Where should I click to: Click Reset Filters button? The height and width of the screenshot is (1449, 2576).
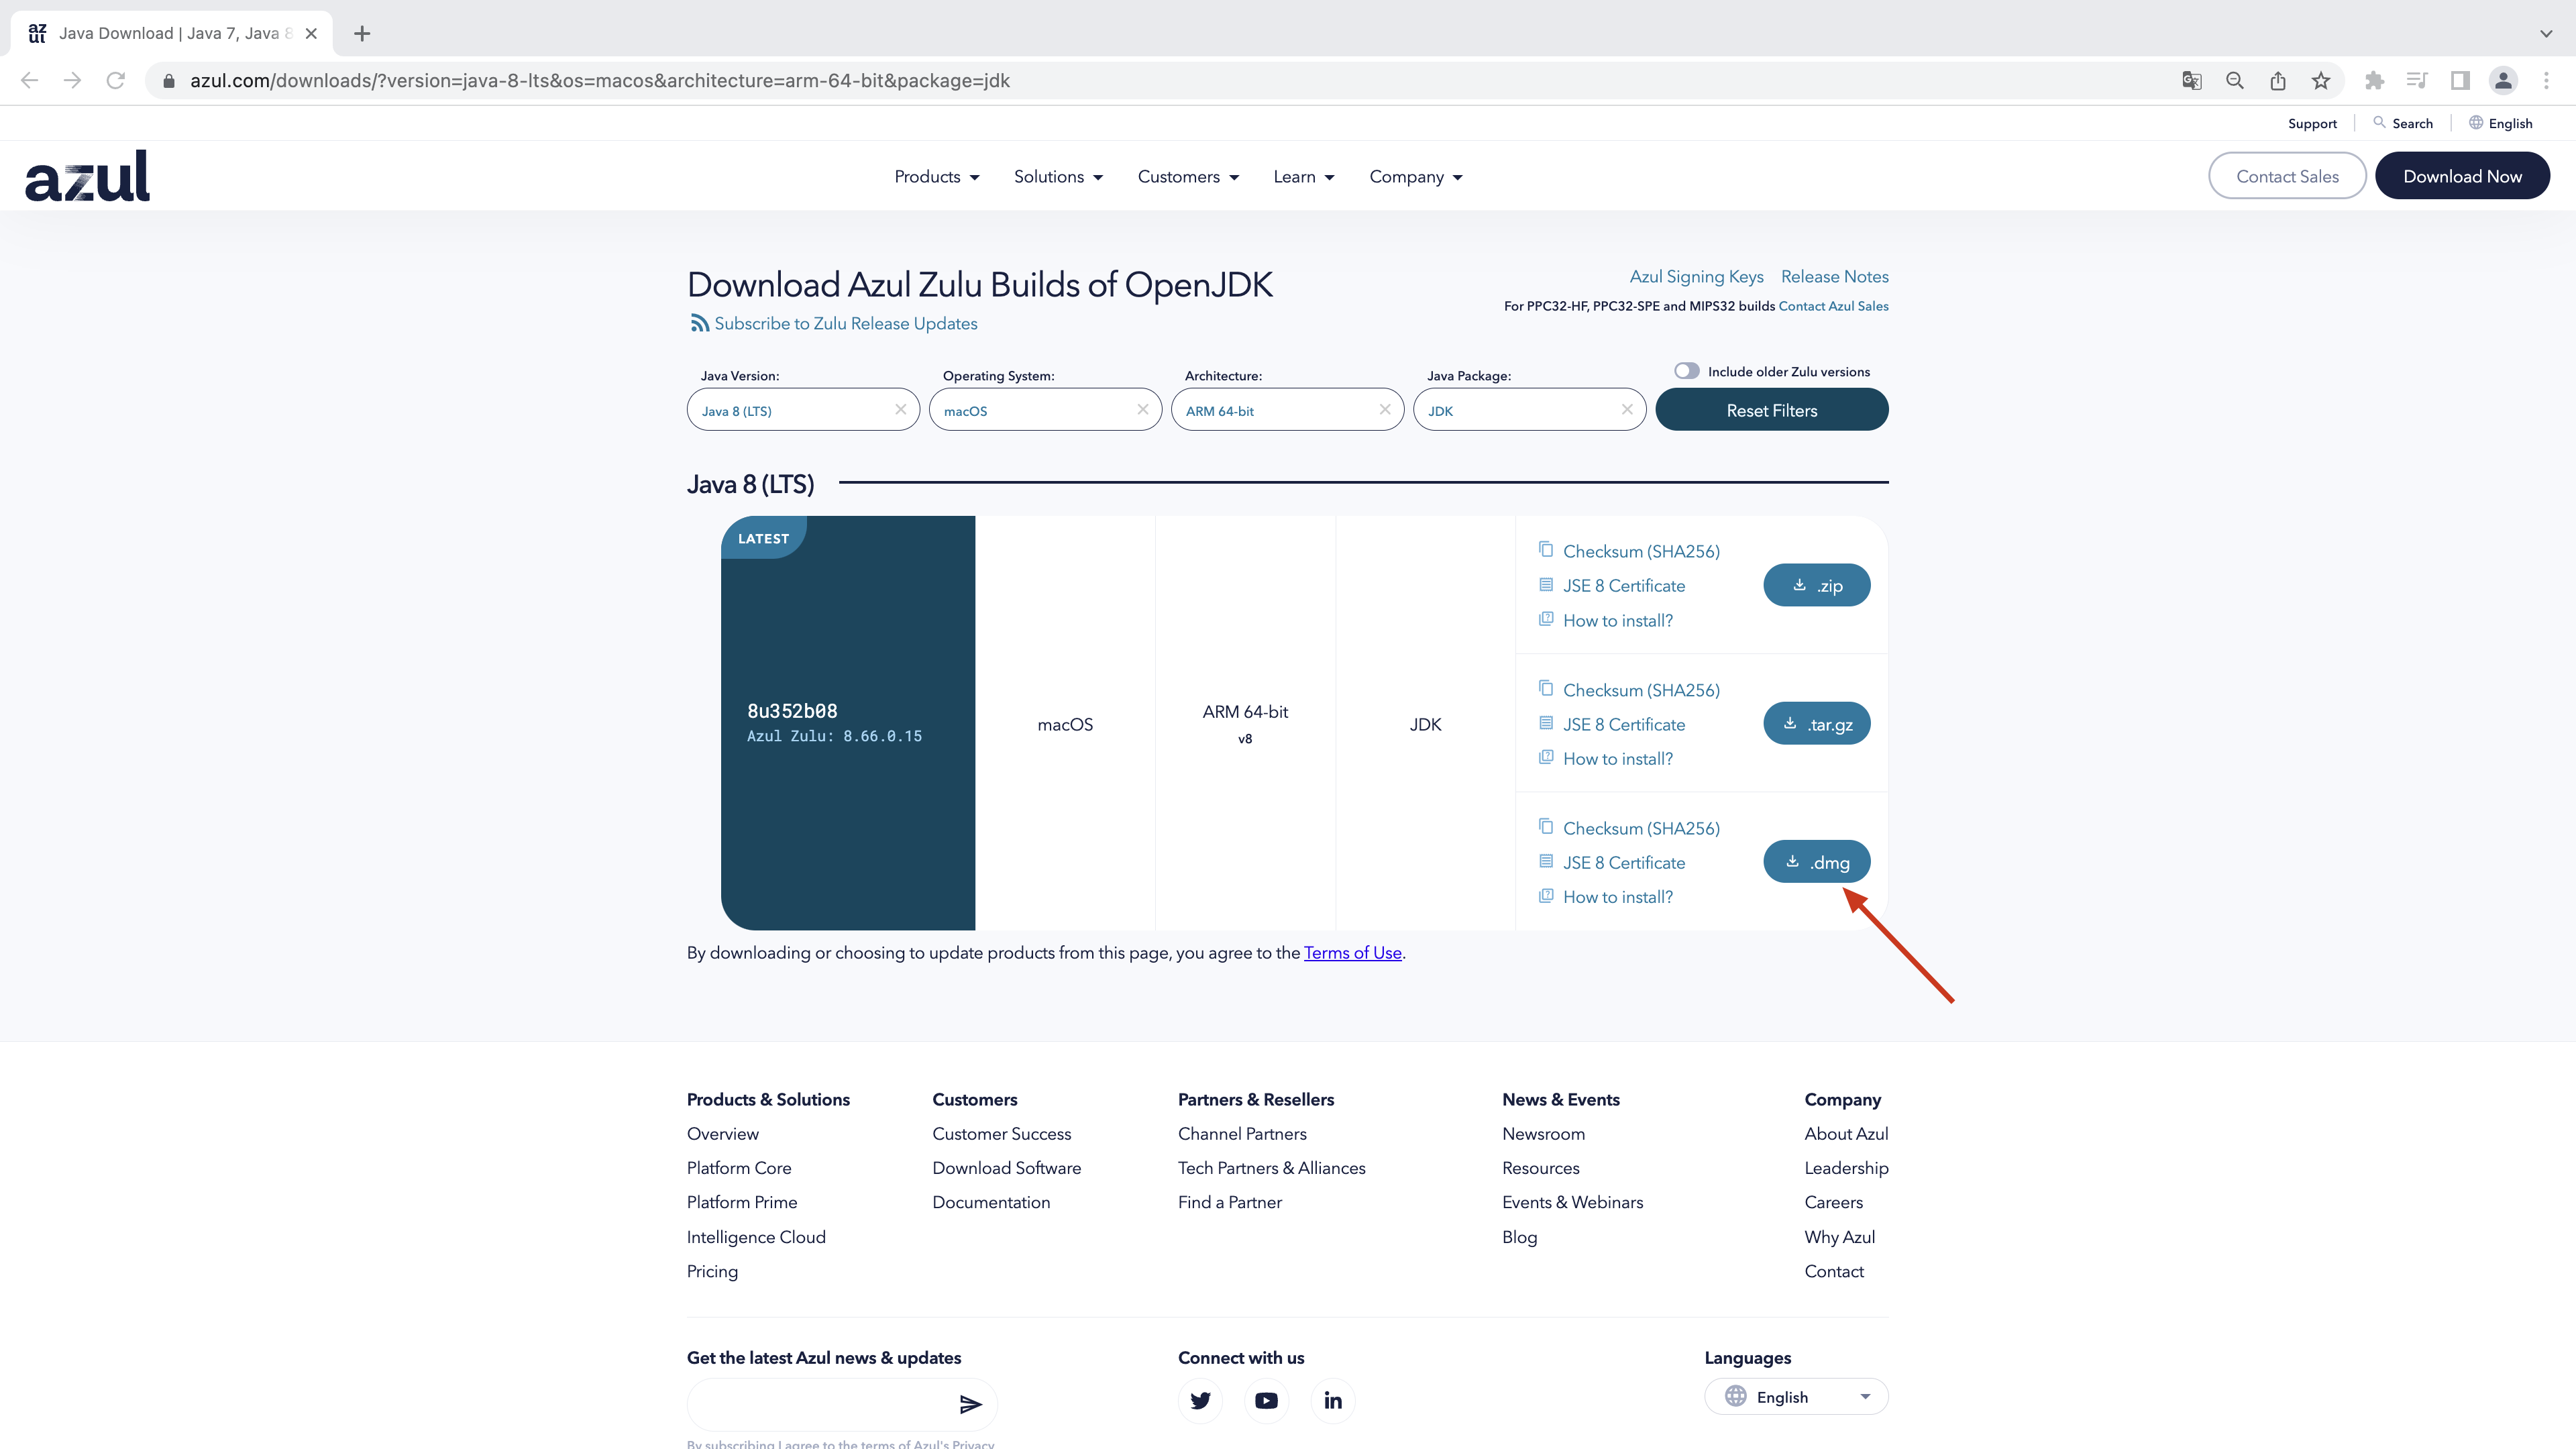click(x=1771, y=410)
